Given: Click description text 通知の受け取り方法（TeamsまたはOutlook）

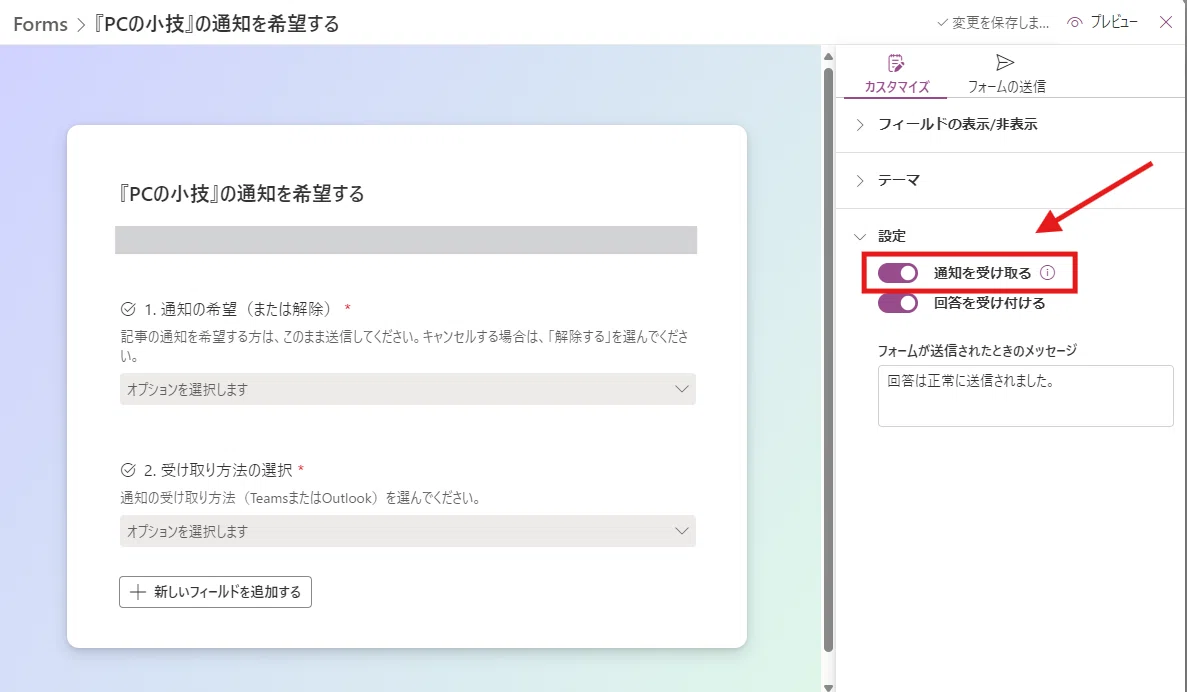Looking at the screenshot, I should (300, 498).
